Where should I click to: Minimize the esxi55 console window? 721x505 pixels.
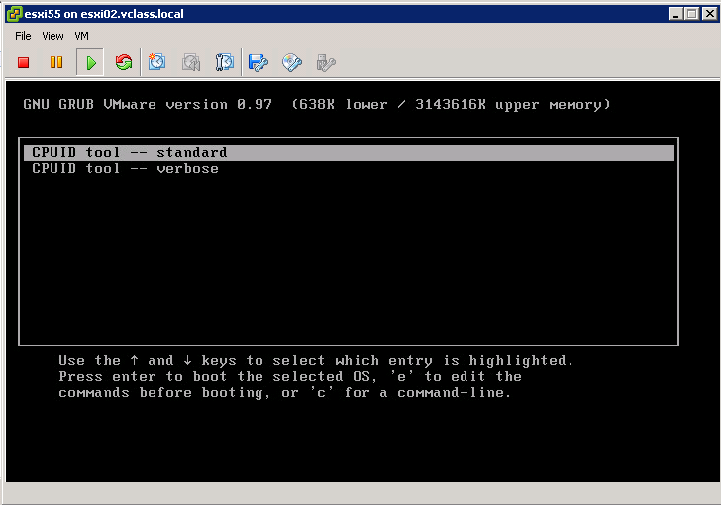pos(675,14)
